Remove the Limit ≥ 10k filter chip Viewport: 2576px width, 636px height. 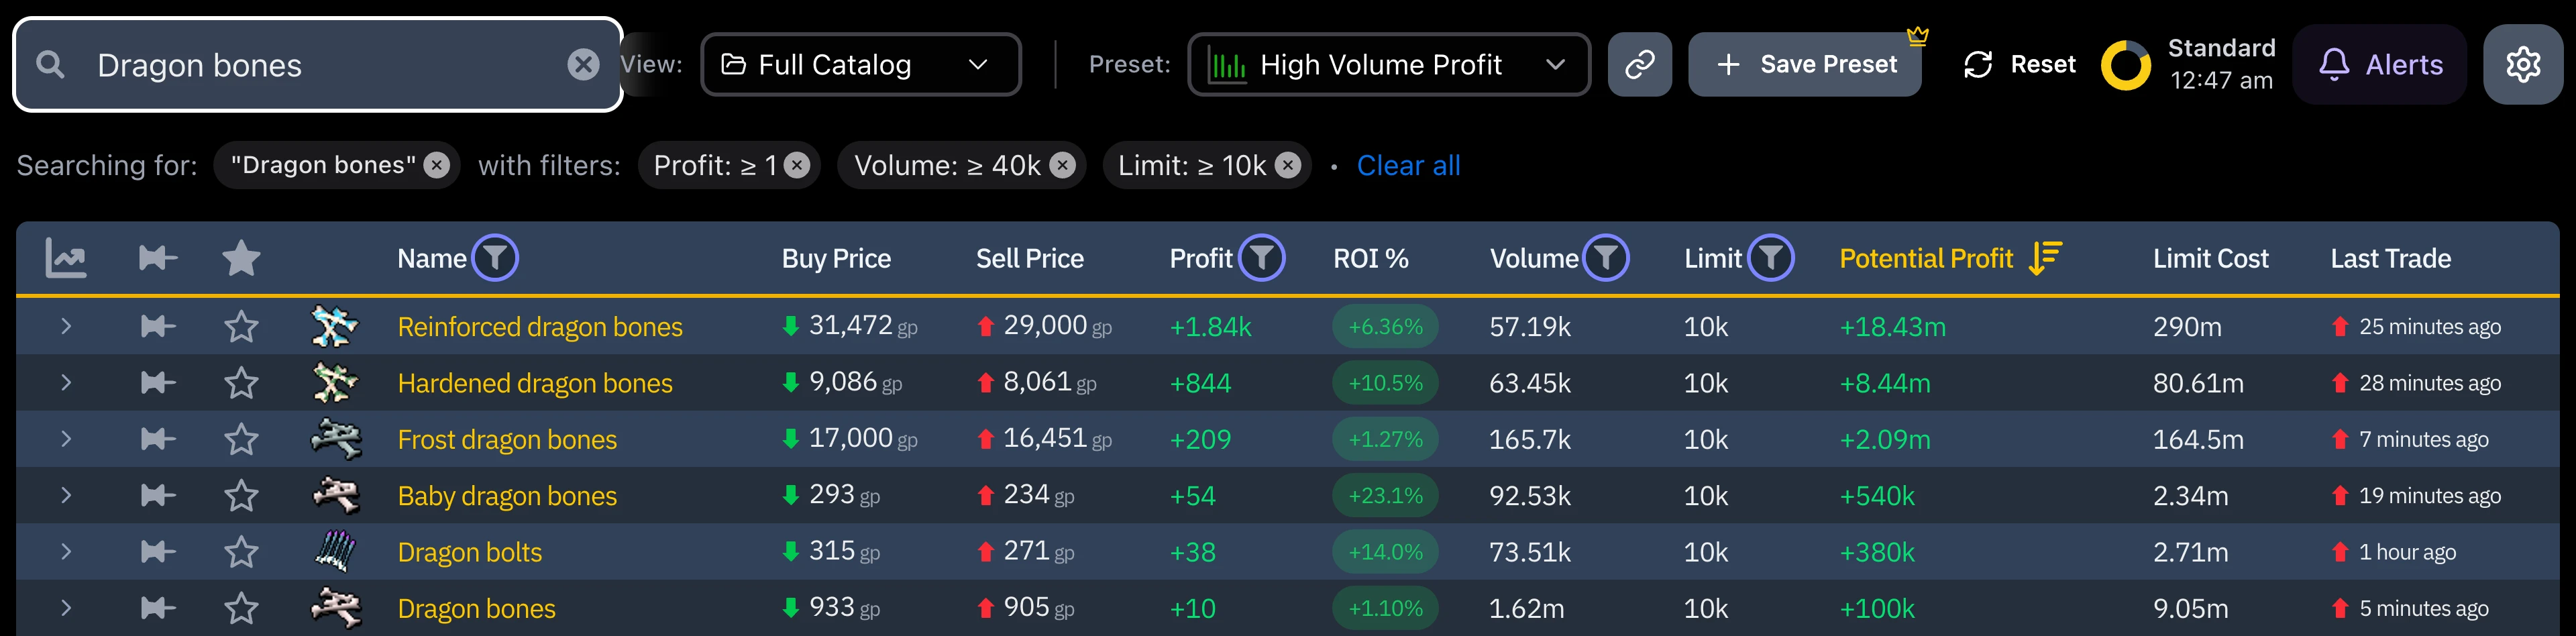(x=1289, y=166)
